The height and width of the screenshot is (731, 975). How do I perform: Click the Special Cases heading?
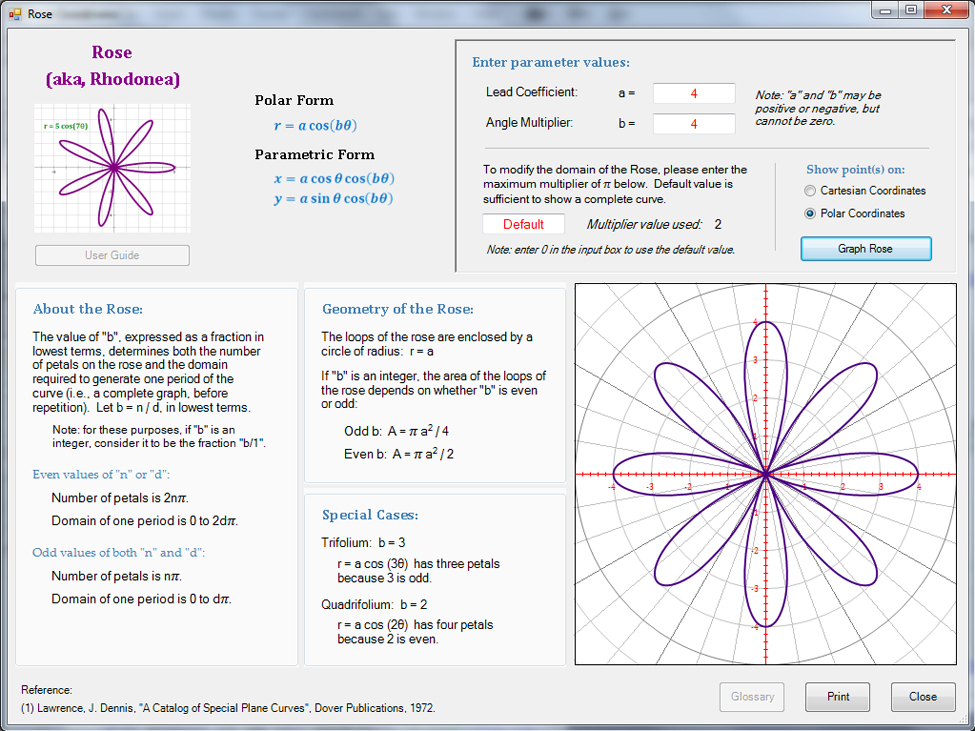point(370,515)
